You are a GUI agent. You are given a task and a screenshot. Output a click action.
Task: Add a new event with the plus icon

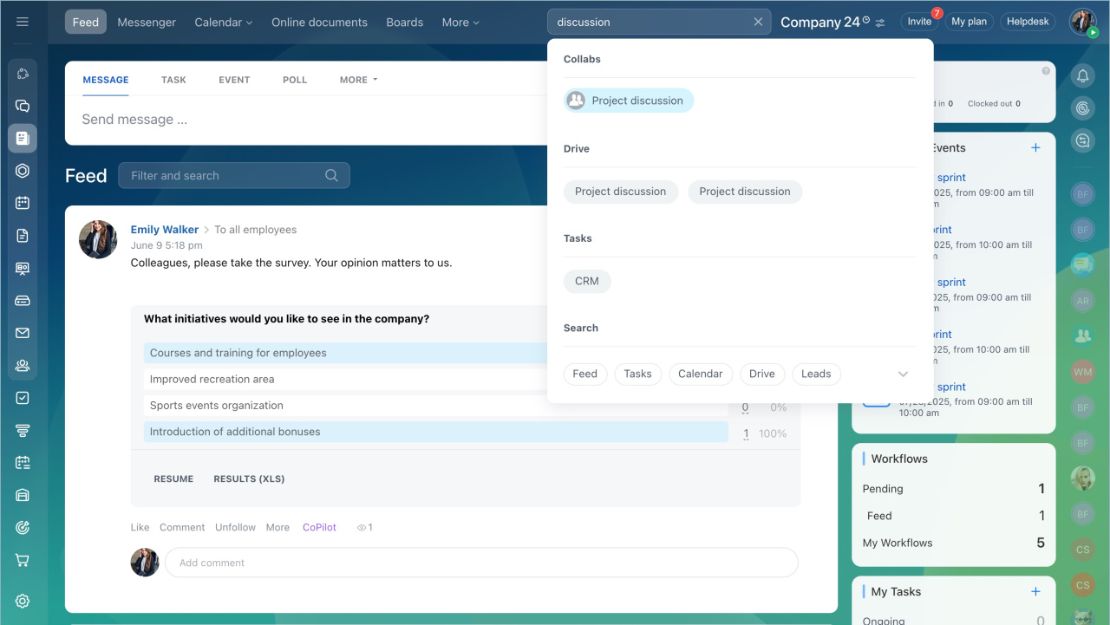click(1035, 147)
